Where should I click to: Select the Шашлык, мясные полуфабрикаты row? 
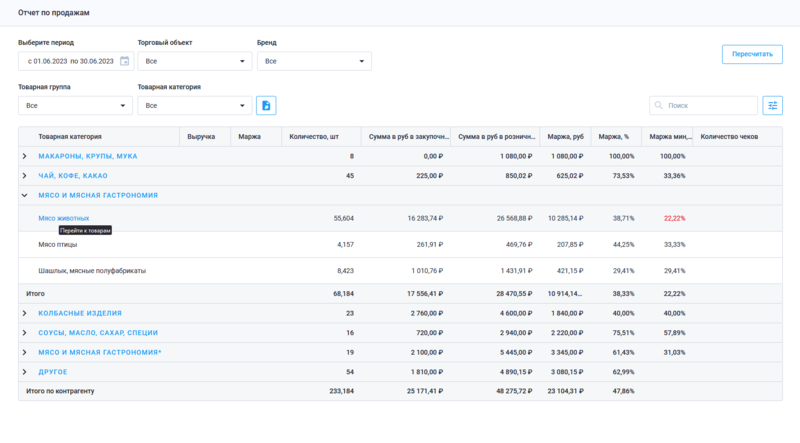click(x=400, y=270)
